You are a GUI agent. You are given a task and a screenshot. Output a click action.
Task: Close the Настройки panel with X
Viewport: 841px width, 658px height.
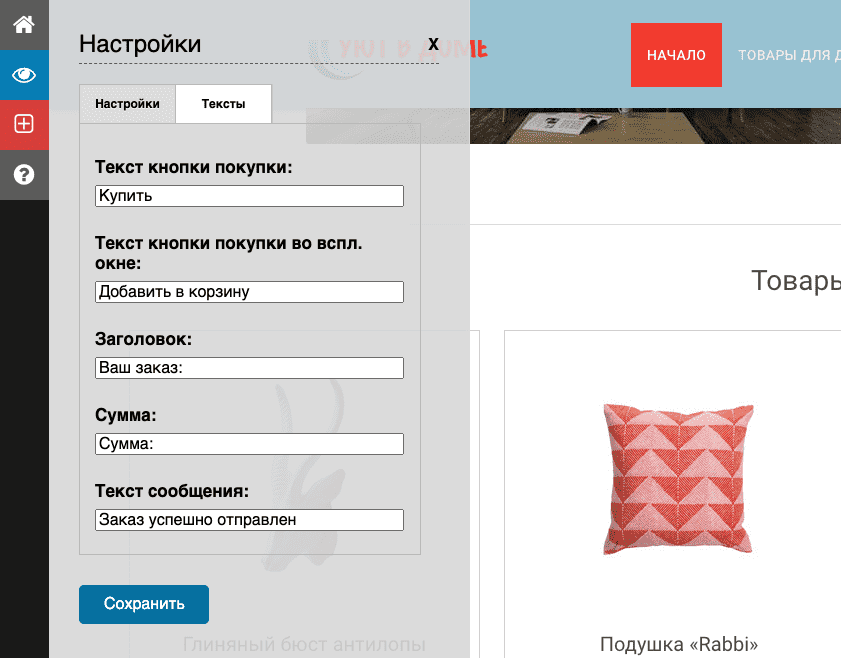(x=433, y=44)
